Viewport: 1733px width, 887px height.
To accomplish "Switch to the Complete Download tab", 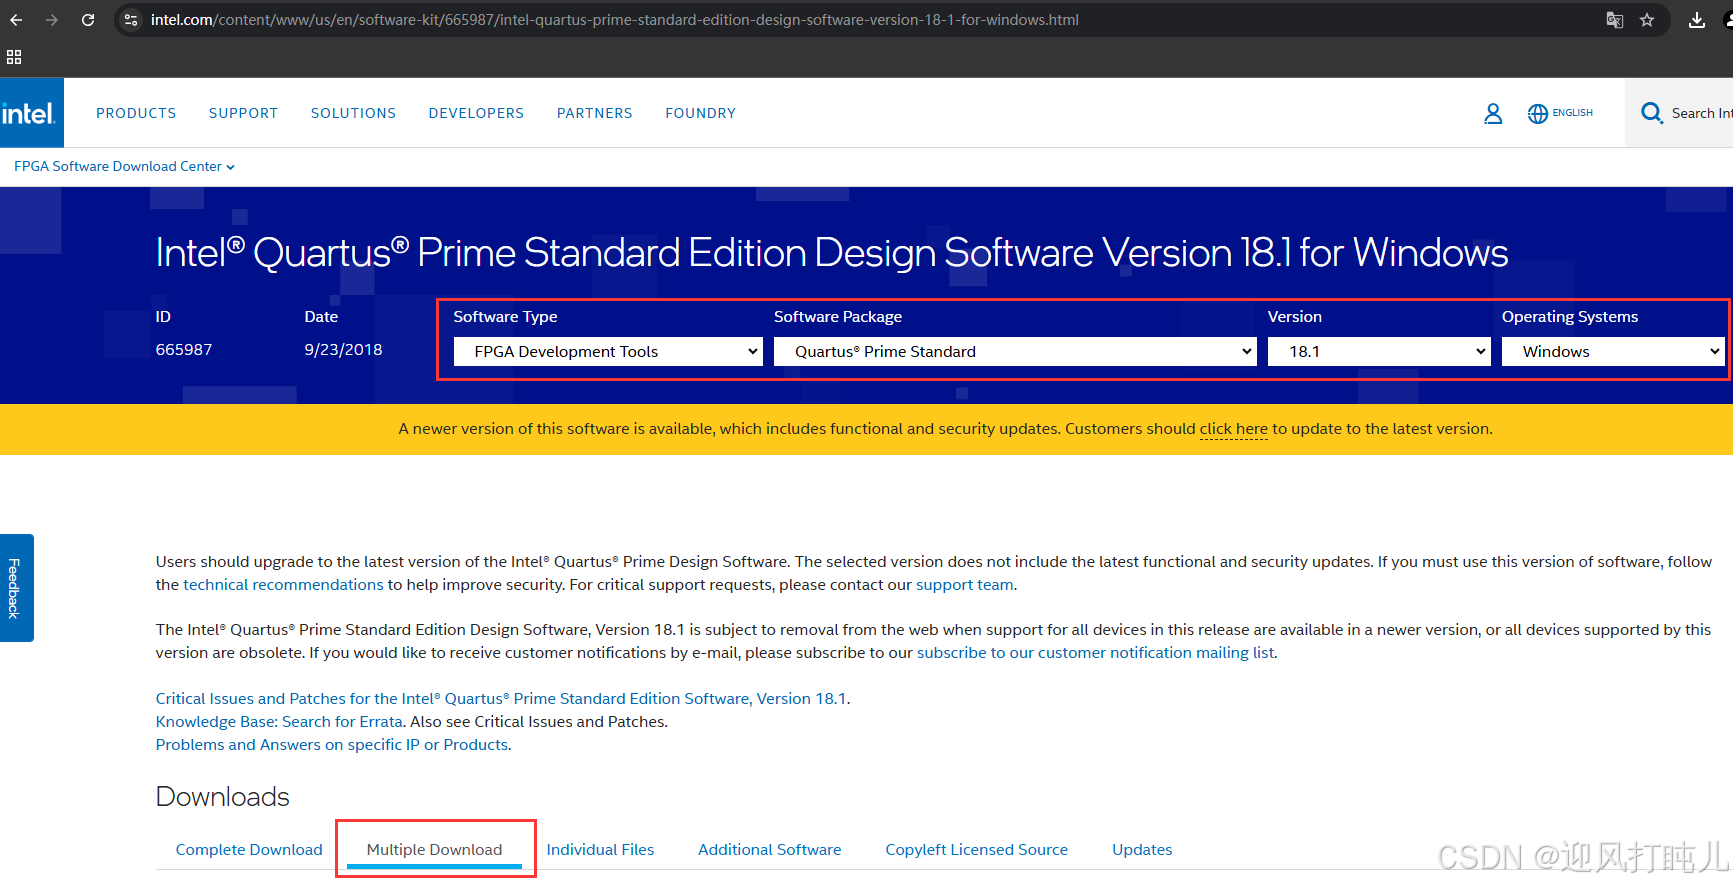I will pyautogui.click(x=249, y=849).
